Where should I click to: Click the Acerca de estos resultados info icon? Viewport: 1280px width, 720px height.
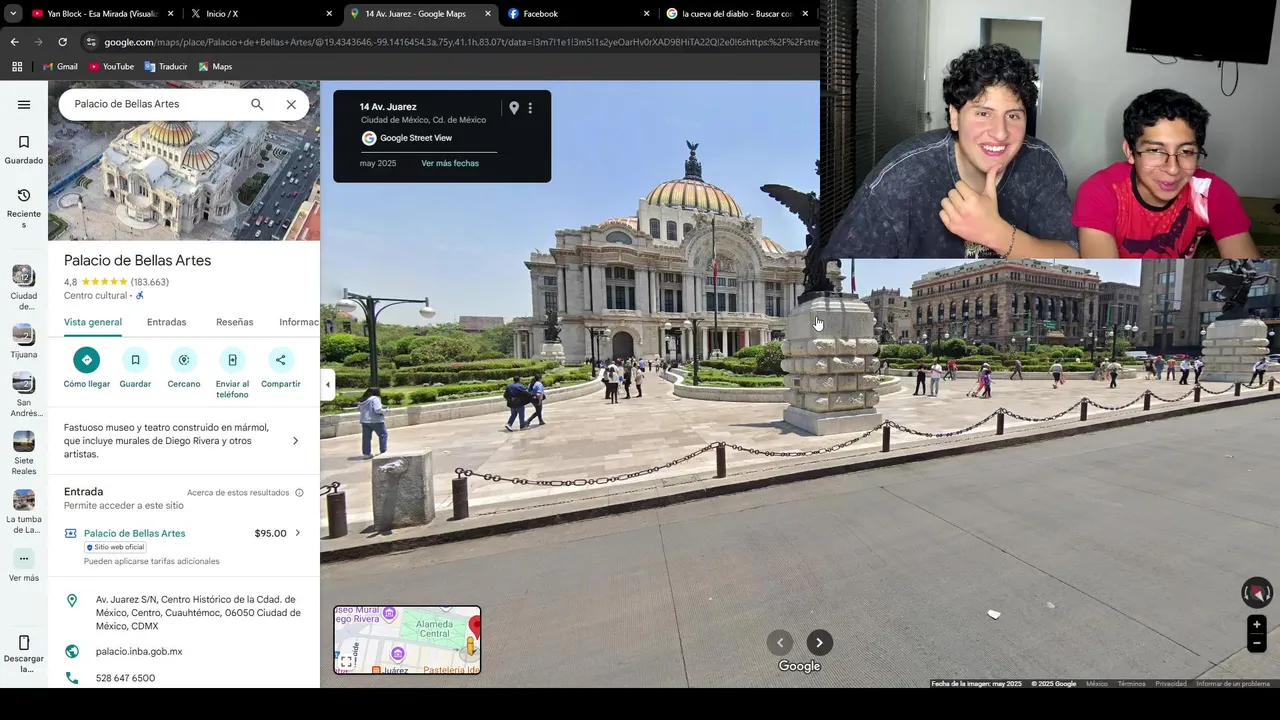coord(299,493)
